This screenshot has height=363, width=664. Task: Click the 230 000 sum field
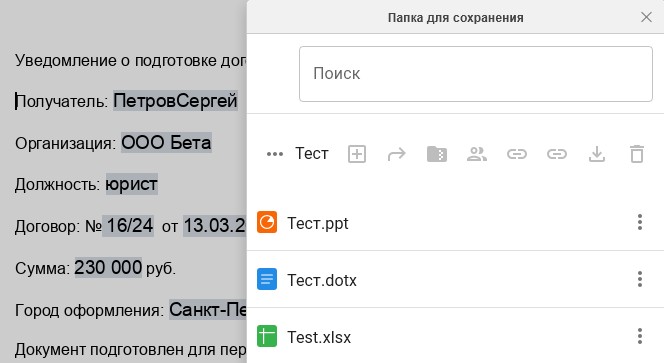coord(108,268)
